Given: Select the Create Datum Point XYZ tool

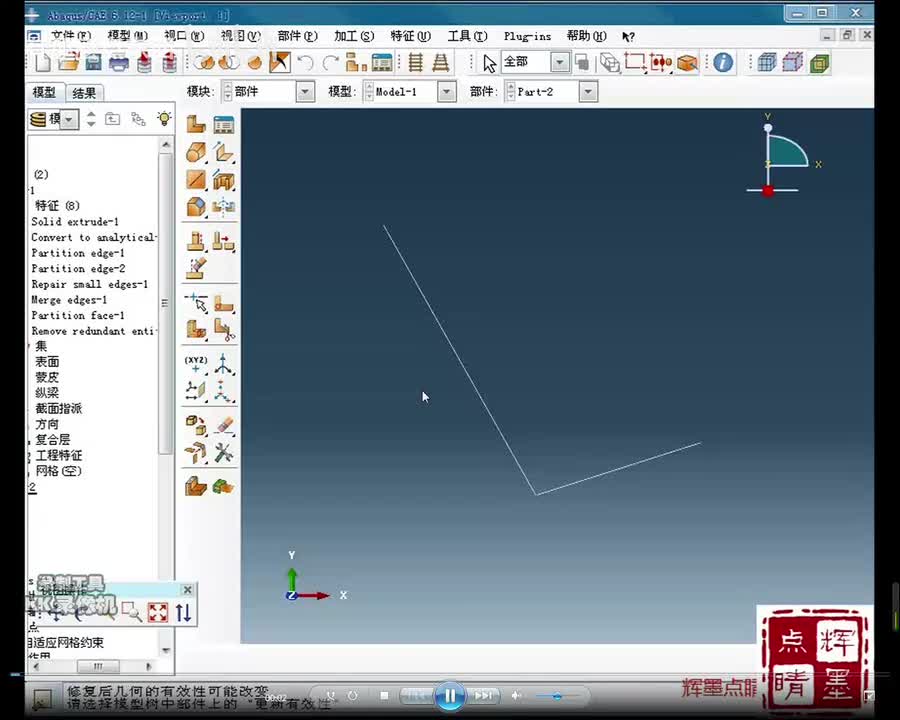Looking at the screenshot, I should click(x=196, y=364).
